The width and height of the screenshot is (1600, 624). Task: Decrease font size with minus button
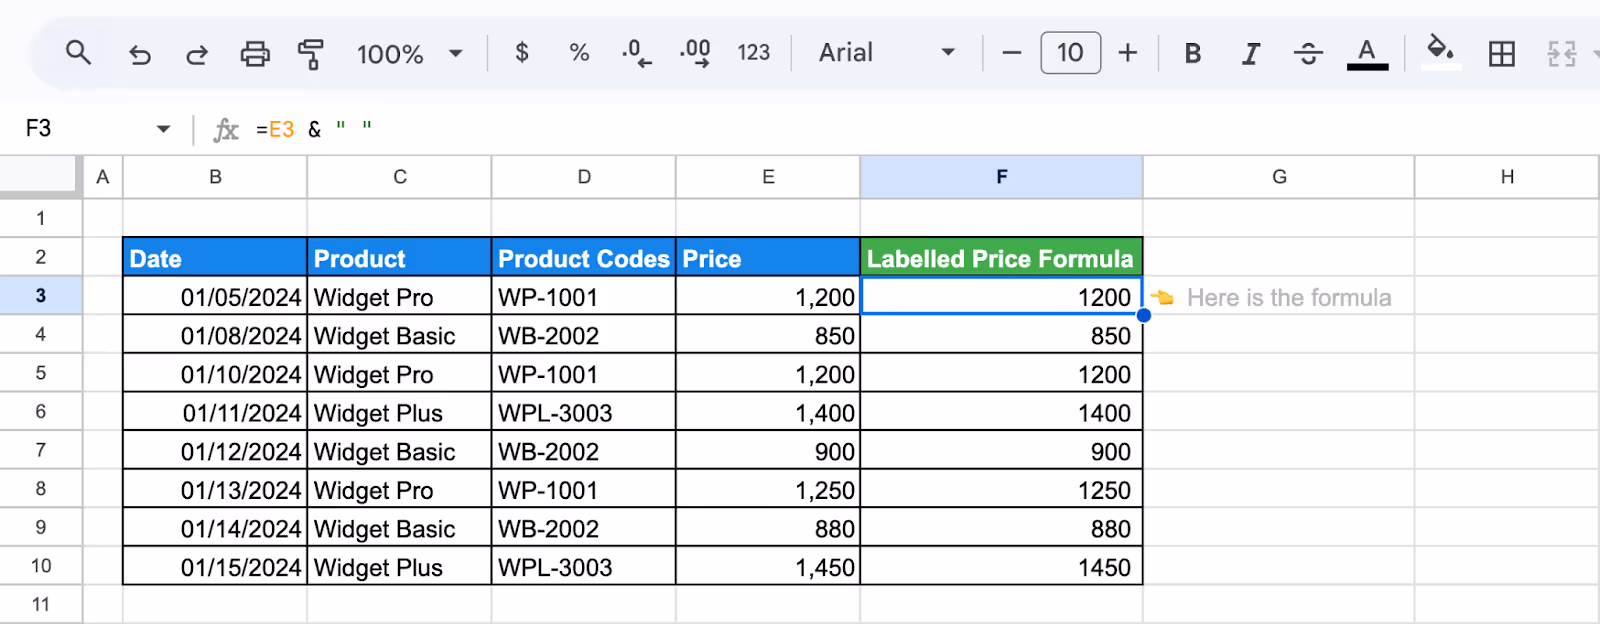coord(1012,53)
